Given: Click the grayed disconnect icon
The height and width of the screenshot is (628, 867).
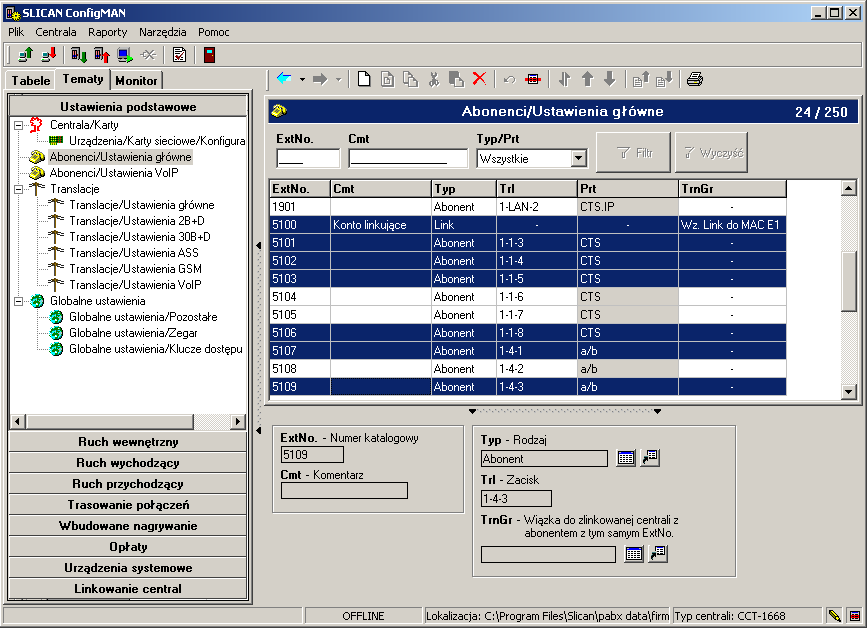Looking at the screenshot, I should point(148,55).
